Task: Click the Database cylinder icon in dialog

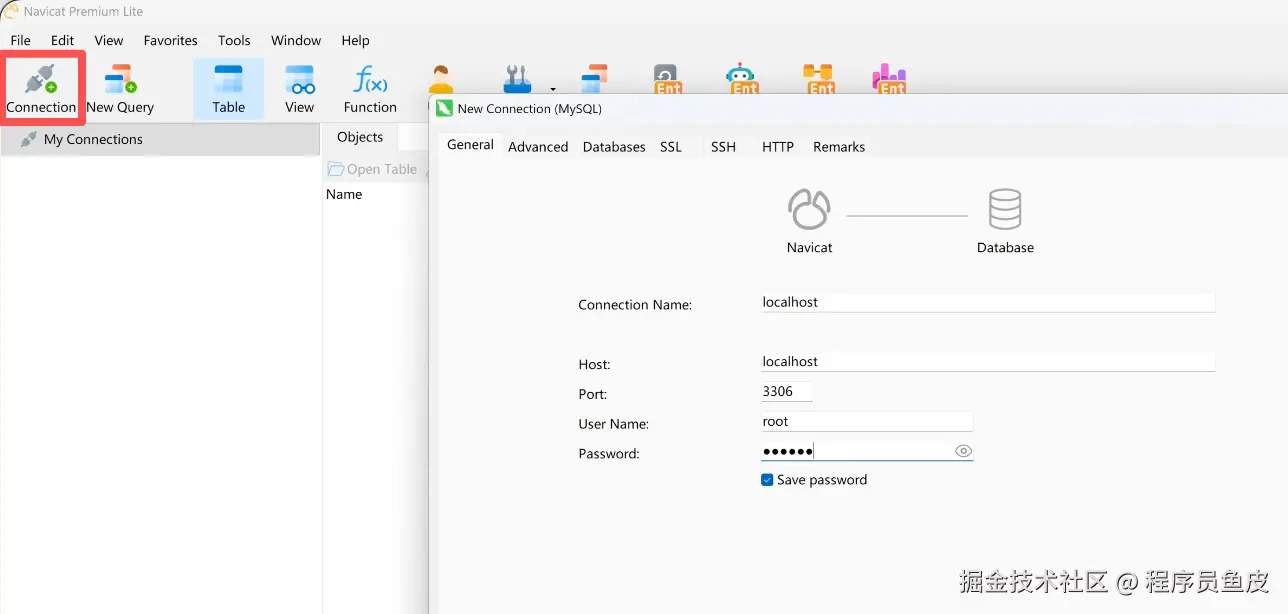Action: coord(1005,210)
